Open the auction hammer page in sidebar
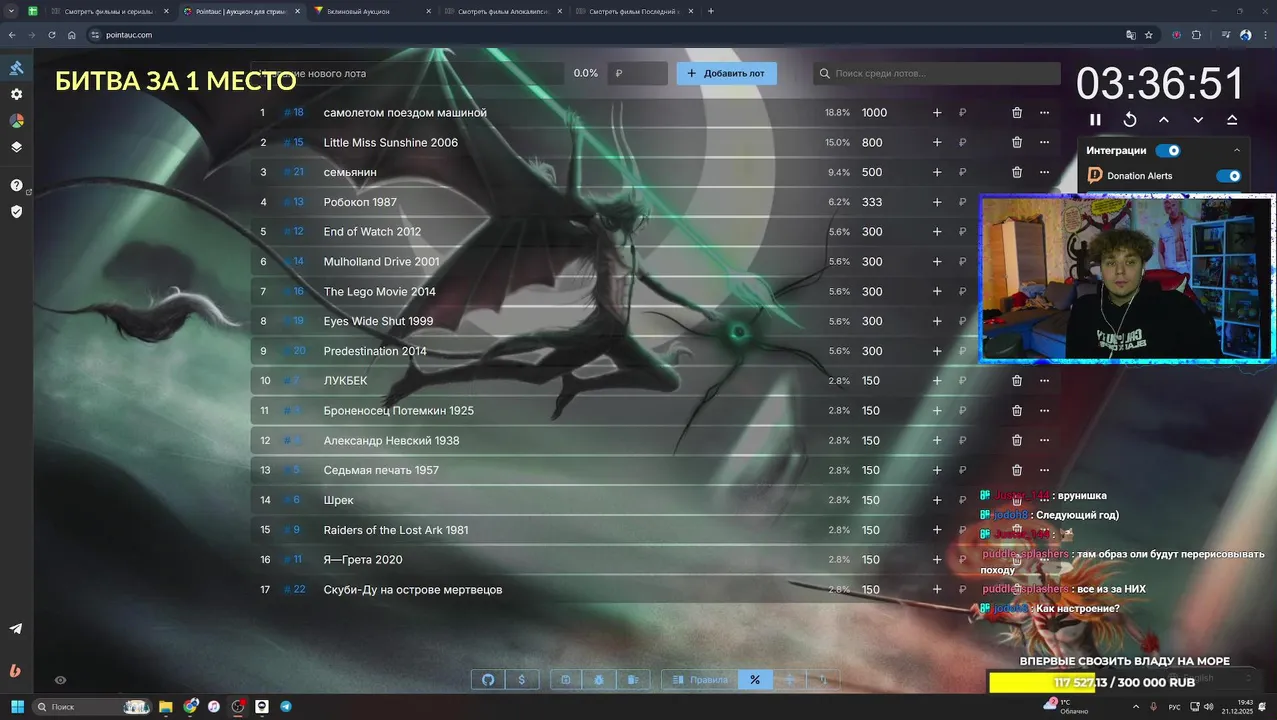This screenshot has width=1277, height=720. click(16, 68)
